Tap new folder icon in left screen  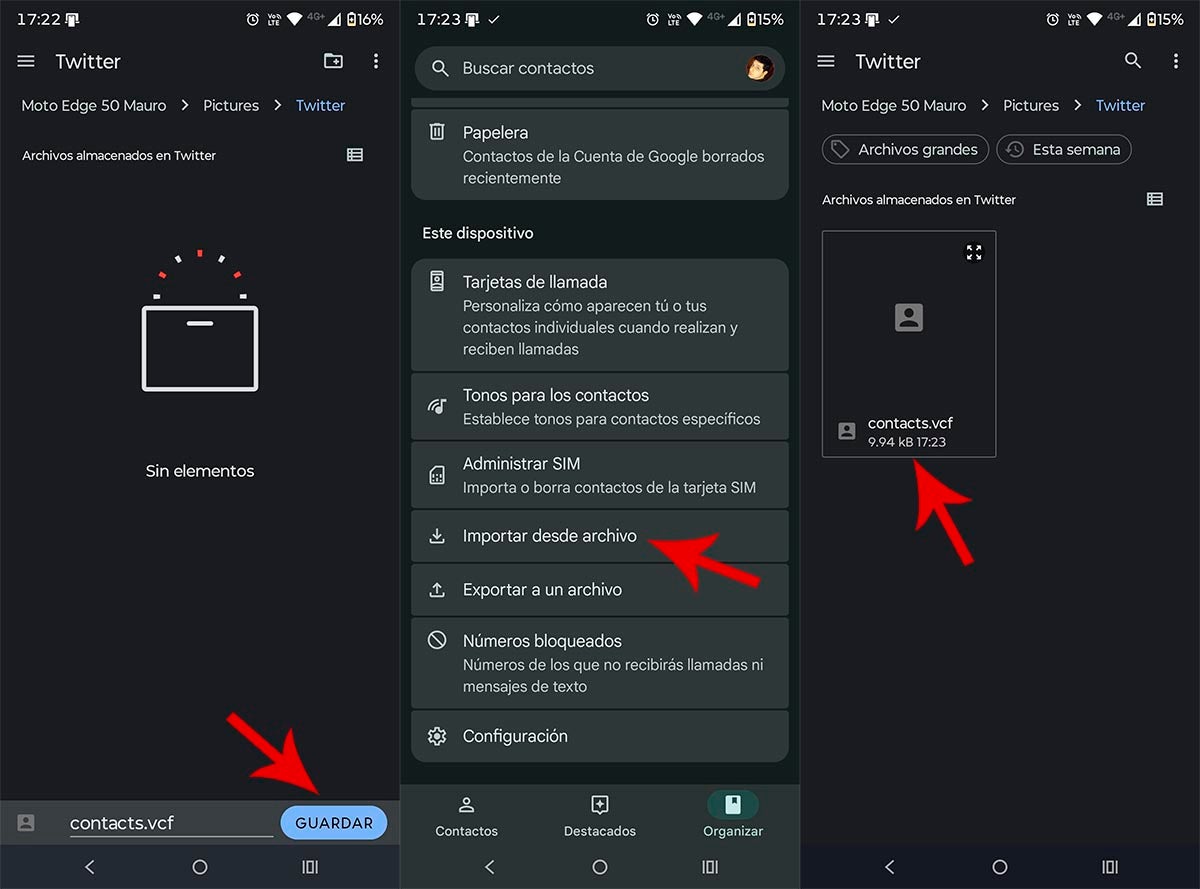pyautogui.click(x=333, y=61)
